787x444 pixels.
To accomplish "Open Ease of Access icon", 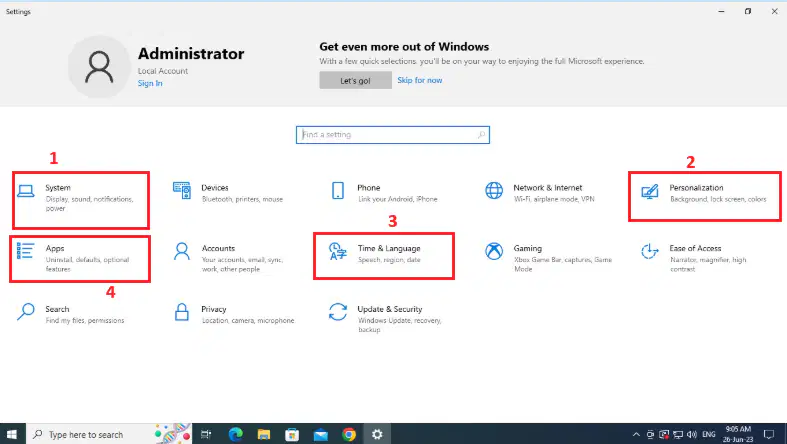I will point(649,251).
